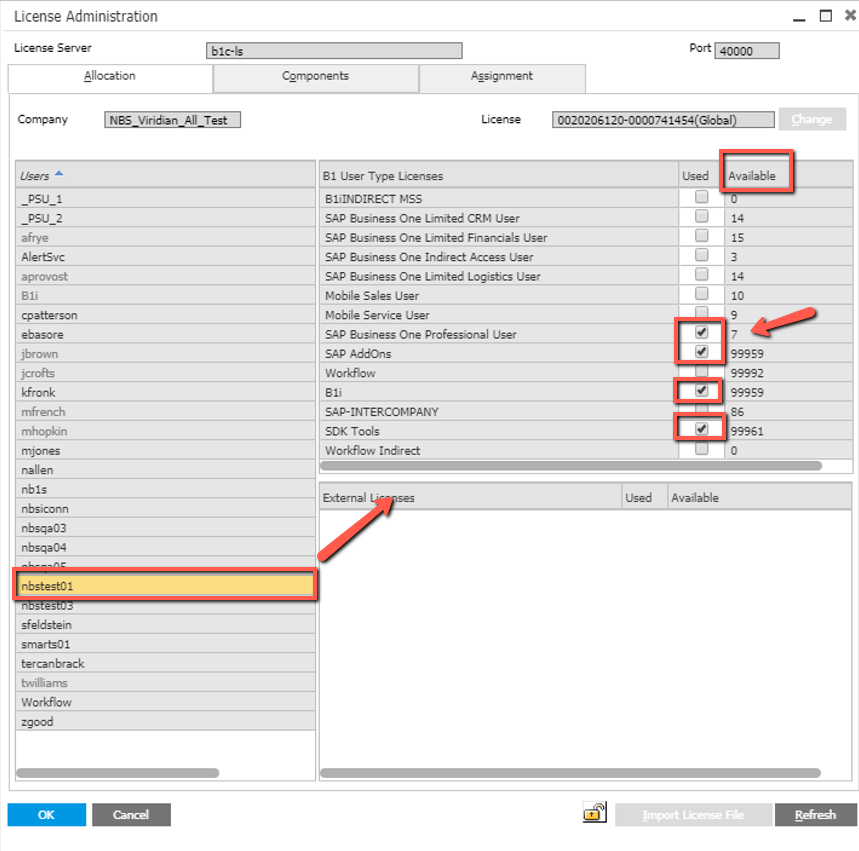Click the Workflow license row label
This screenshot has width=859, height=851.
click(x=350, y=373)
